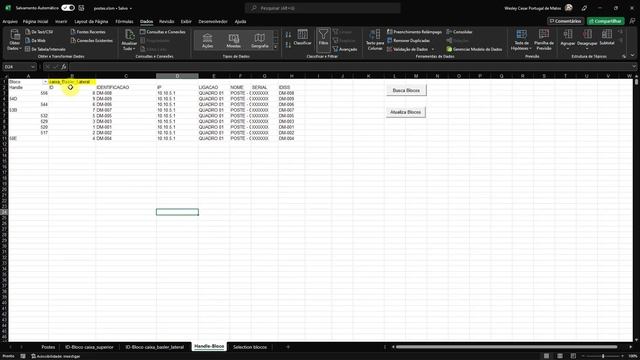Create a Planilha de Previsão

click(x=544, y=40)
